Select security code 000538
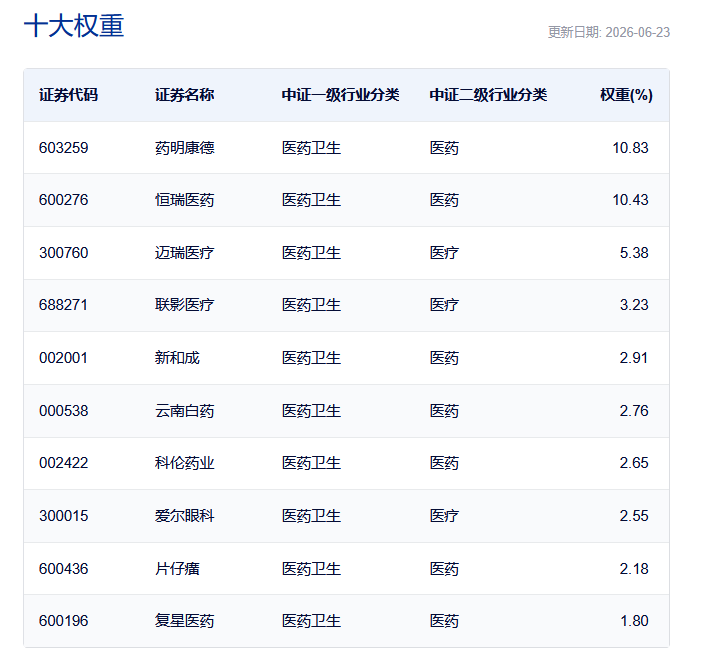The width and height of the screenshot is (705, 669). click(63, 411)
